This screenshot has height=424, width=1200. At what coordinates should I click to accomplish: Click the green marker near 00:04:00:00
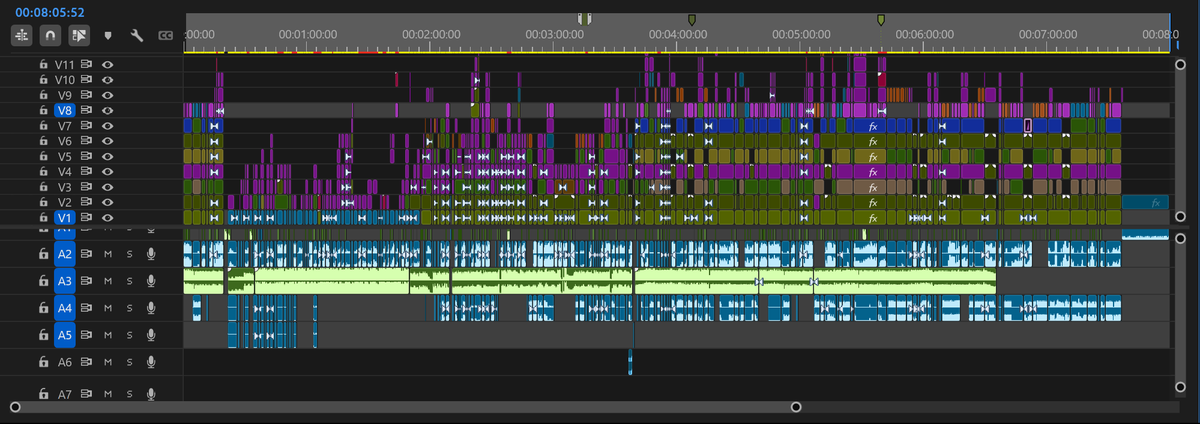(690, 19)
